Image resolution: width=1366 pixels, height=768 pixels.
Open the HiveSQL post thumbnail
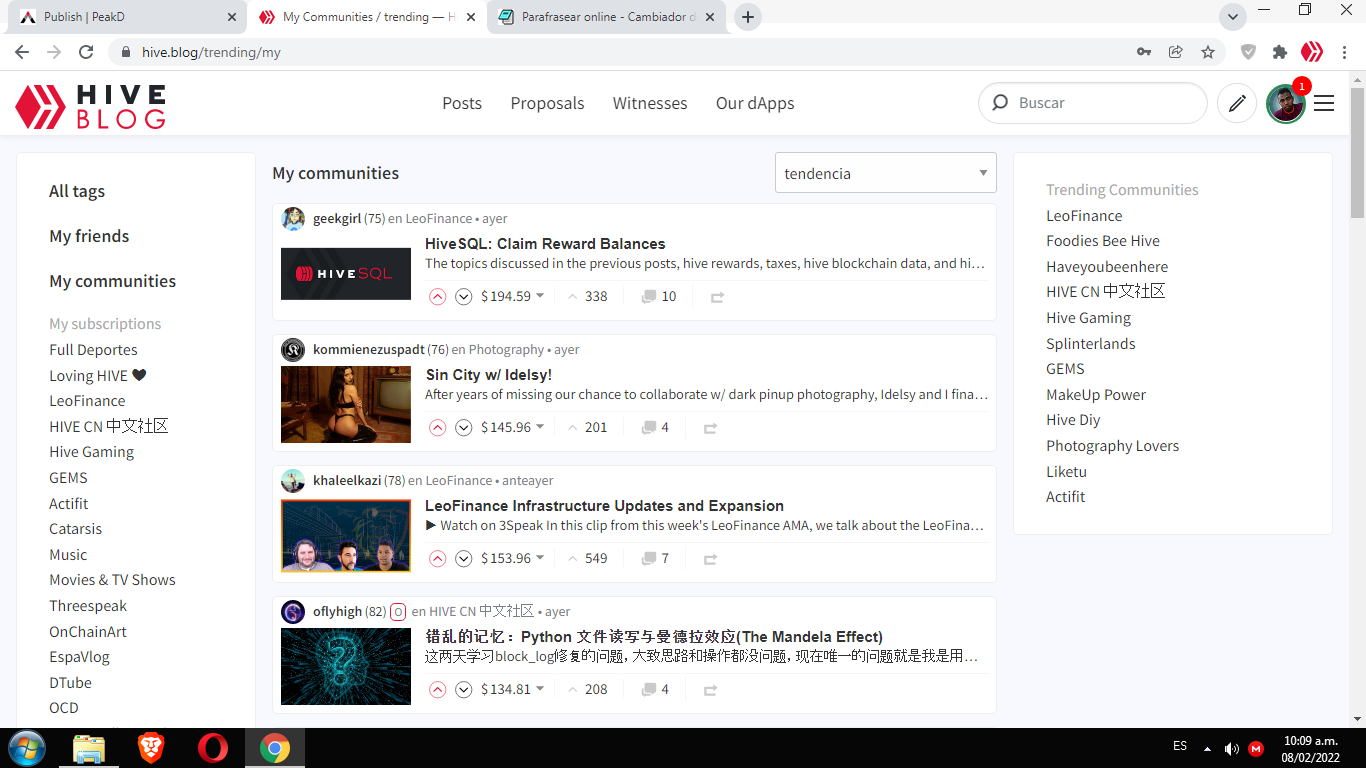coord(346,274)
